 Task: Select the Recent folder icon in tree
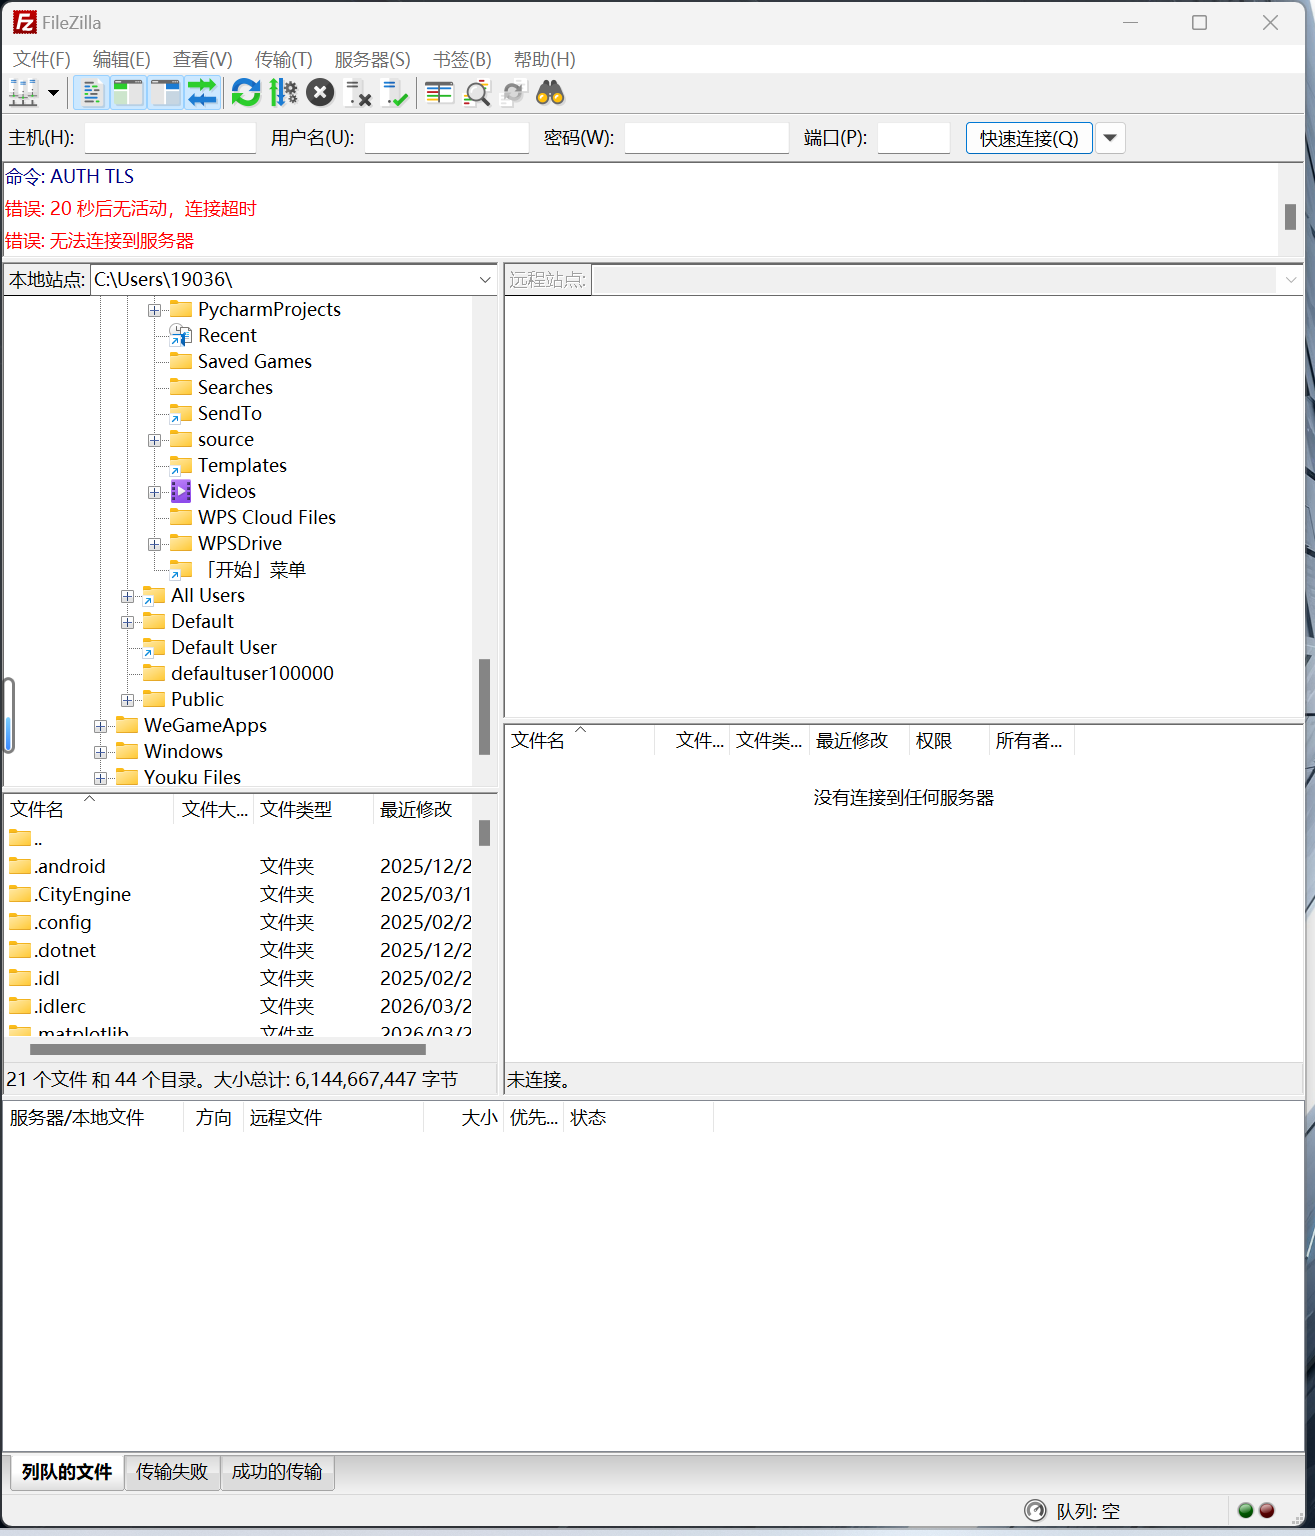[x=181, y=335]
